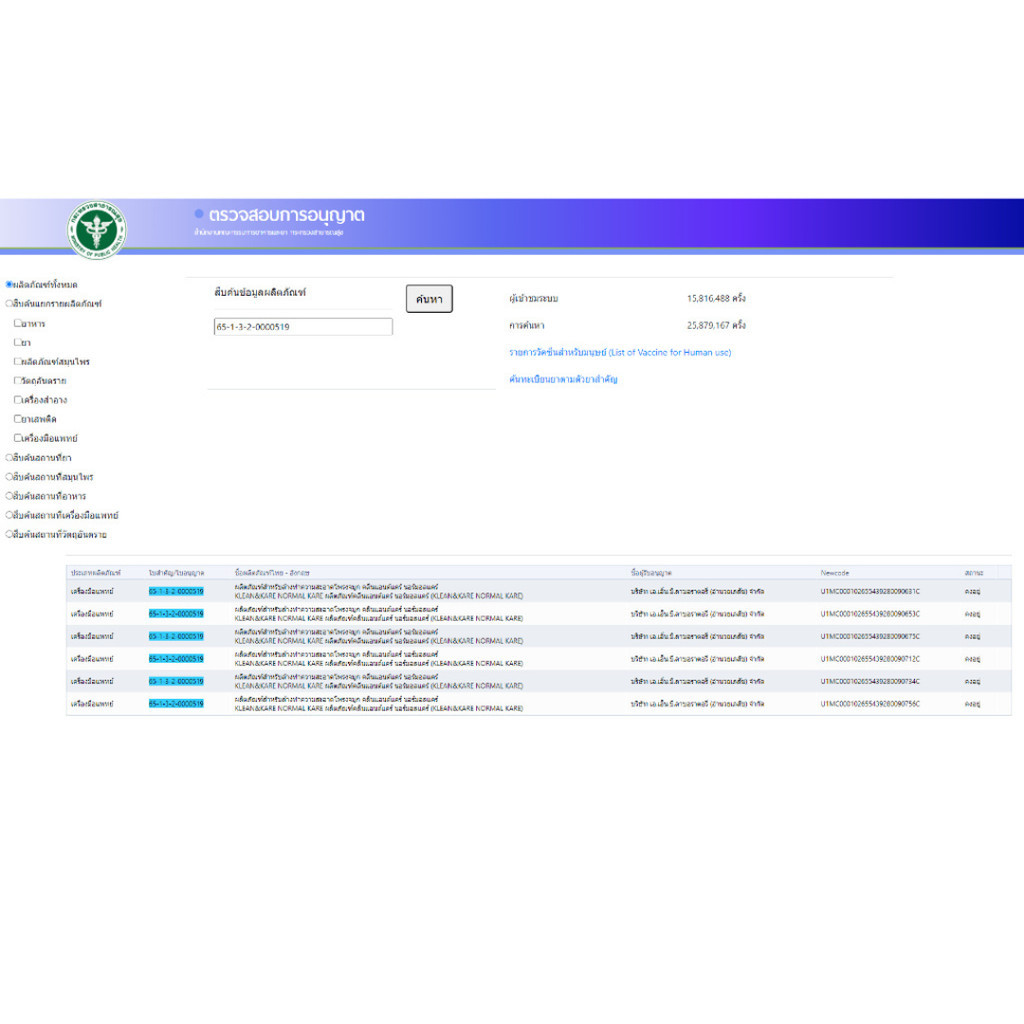This screenshot has height=1024, width=1024.
Task: Check the วัตถุอันตราย checkbox
Action: (x=18, y=380)
